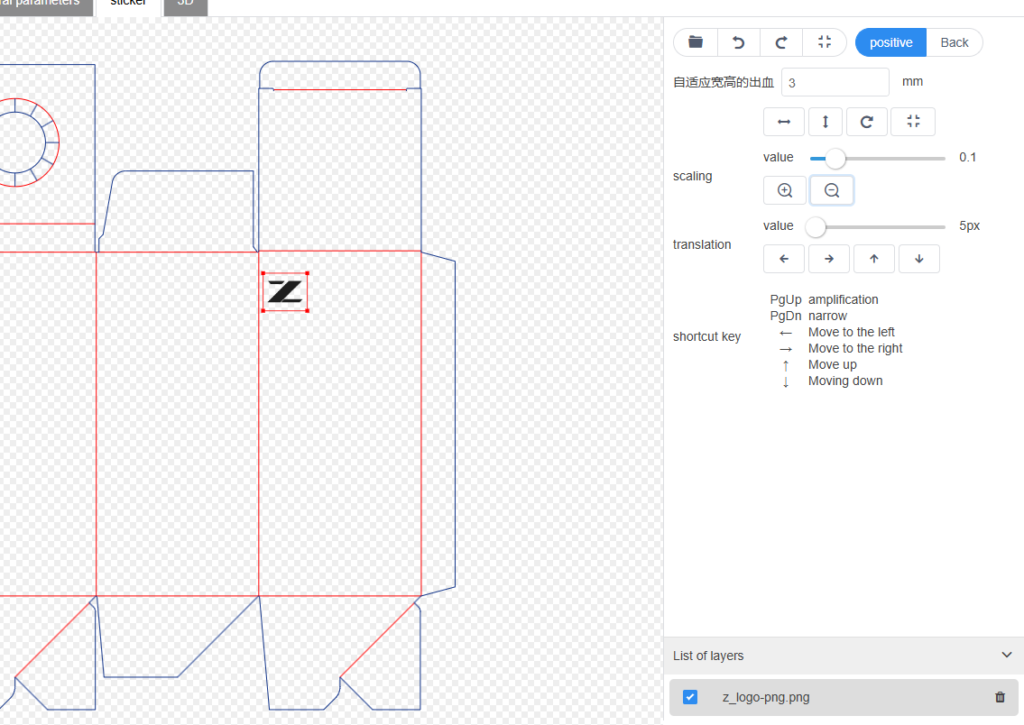Click the 'PgDn narrow' shortcut text
This screenshot has height=725, width=1024.
(808, 316)
